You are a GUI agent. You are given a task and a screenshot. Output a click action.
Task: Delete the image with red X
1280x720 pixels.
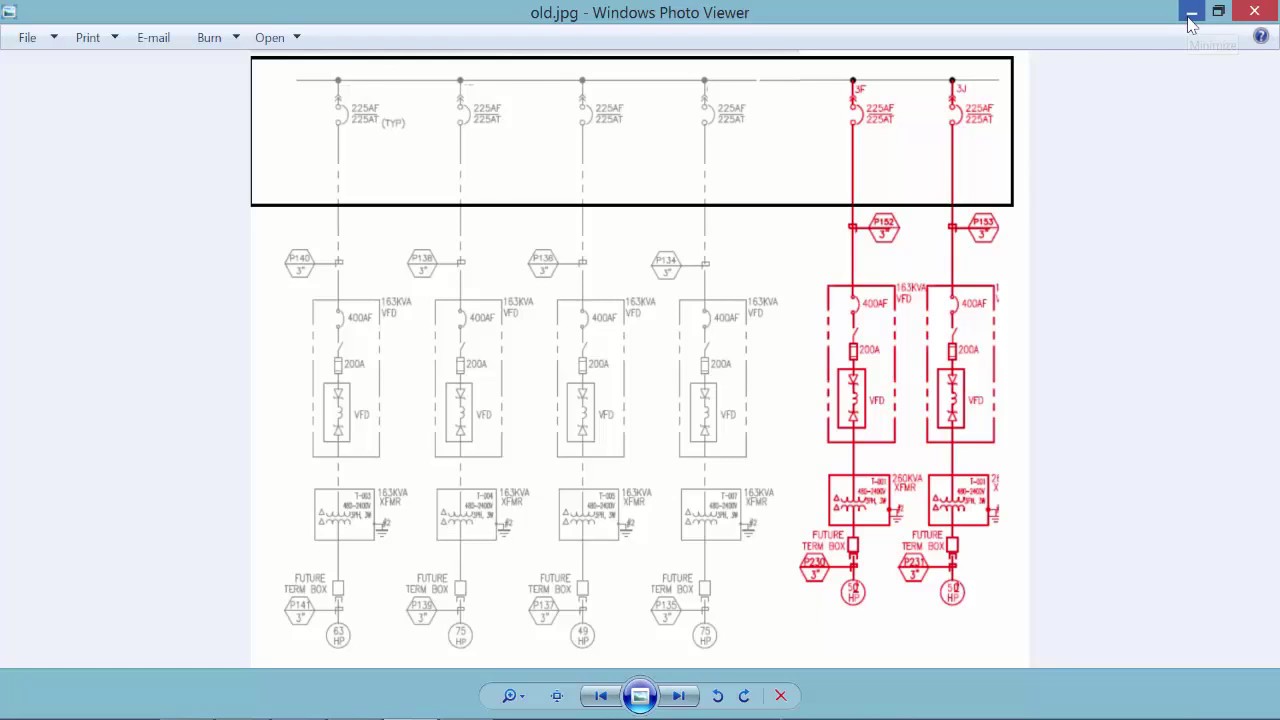[781, 696]
